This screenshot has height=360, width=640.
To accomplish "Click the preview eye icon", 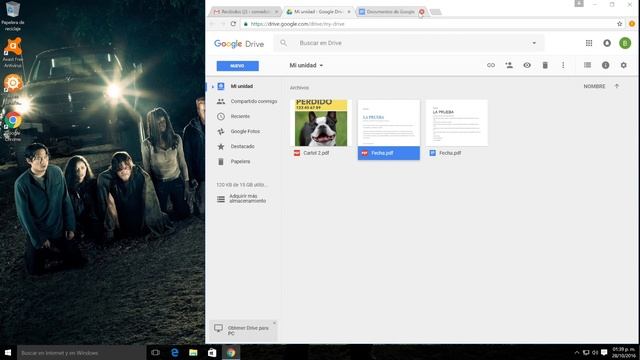I will coord(527,65).
